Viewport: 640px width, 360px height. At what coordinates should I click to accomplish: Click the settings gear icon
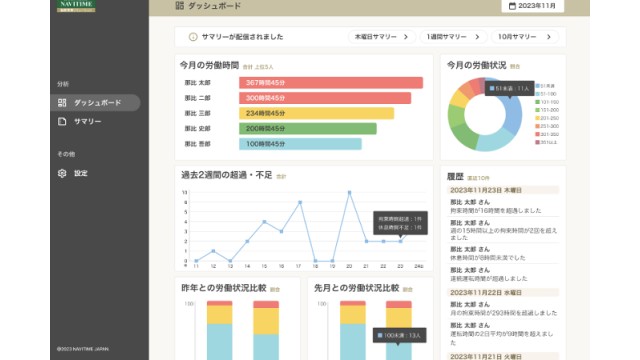[62, 173]
